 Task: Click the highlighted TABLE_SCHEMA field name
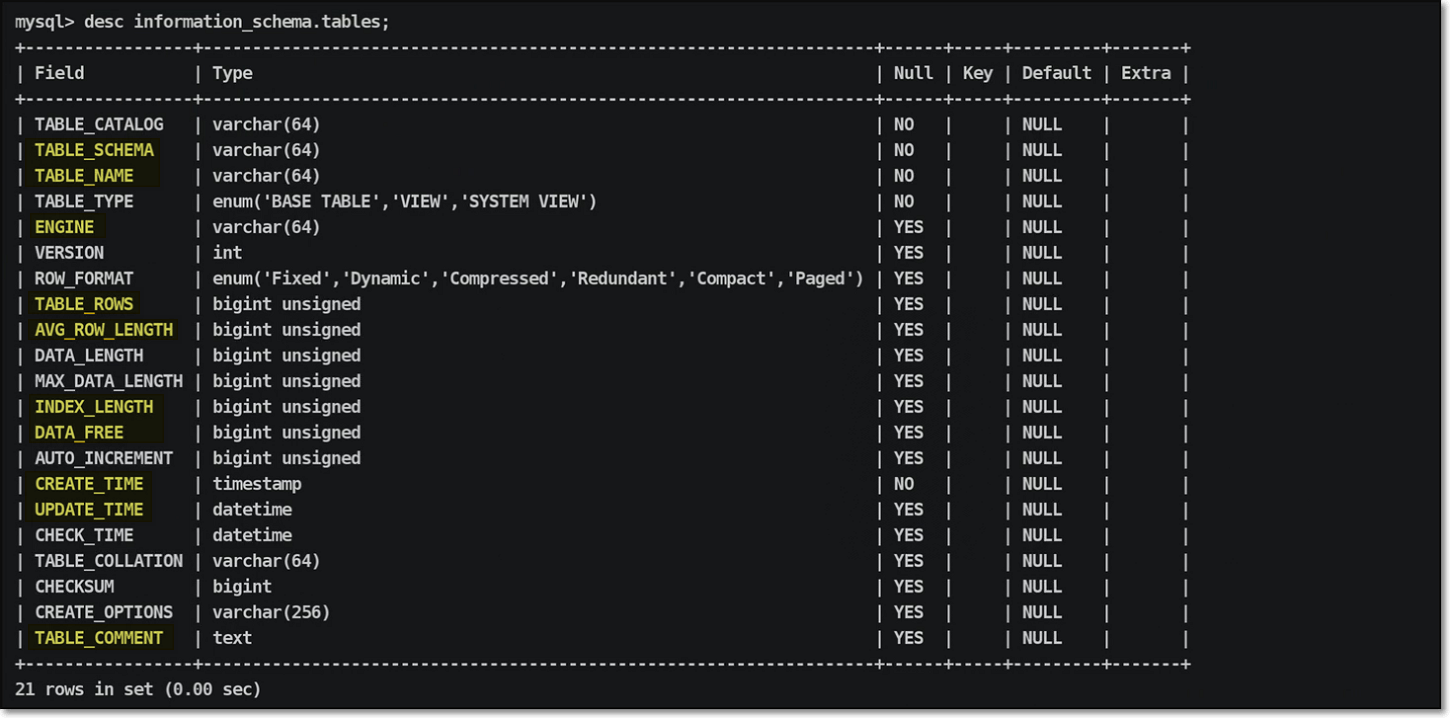pyautogui.click(x=94, y=150)
